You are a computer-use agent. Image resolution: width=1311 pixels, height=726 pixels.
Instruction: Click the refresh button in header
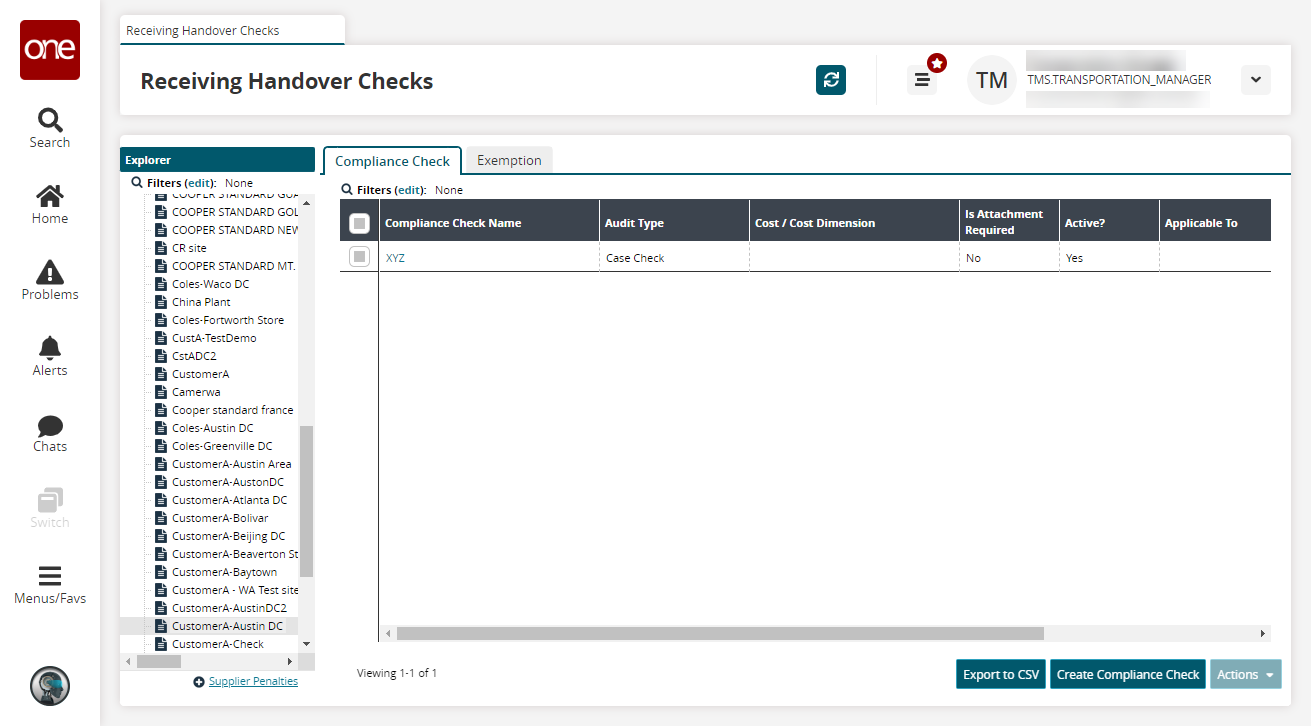831,80
